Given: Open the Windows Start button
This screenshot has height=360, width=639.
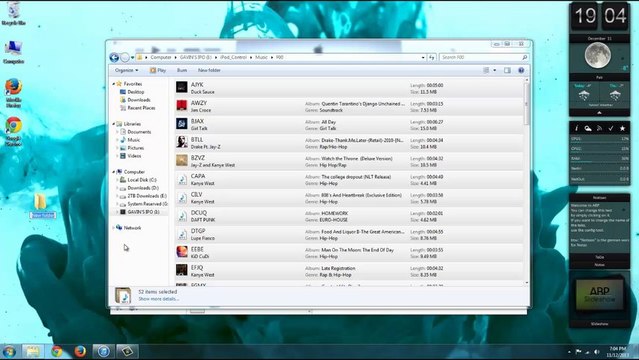Looking at the screenshot, I should tap(9, 351).
